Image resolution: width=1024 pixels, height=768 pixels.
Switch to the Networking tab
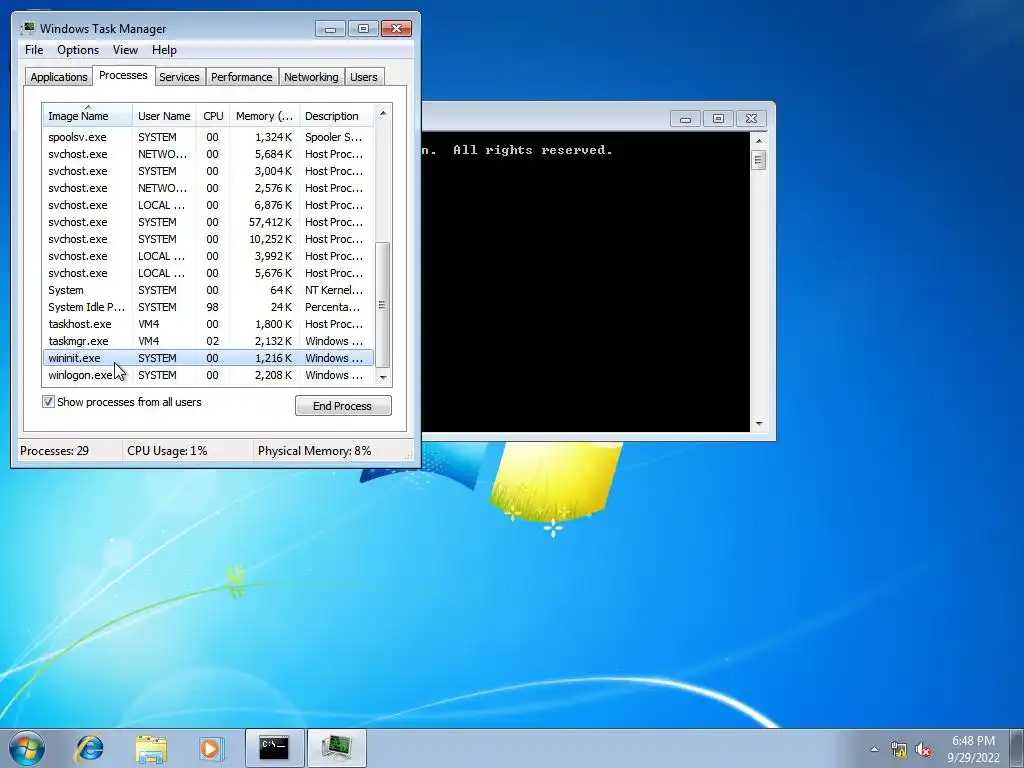(311, 76)
